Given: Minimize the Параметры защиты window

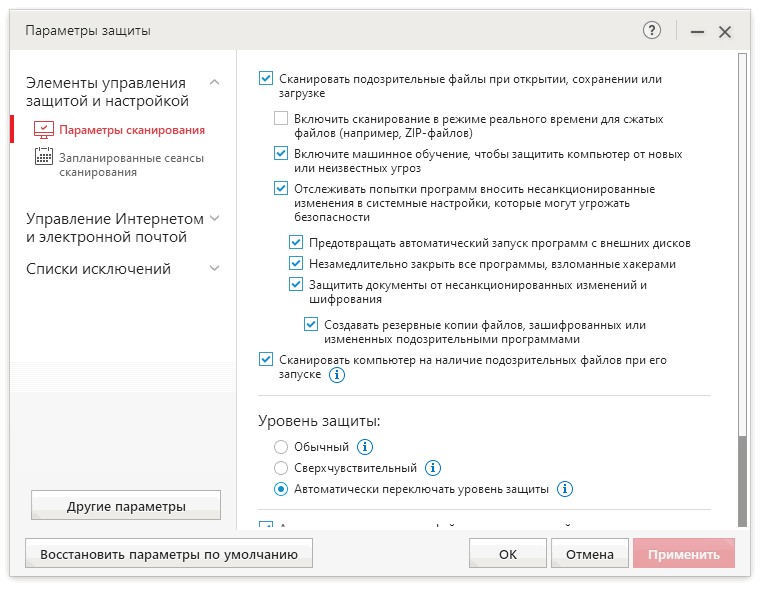Looking at the screenshot, I should coord(697,32).
